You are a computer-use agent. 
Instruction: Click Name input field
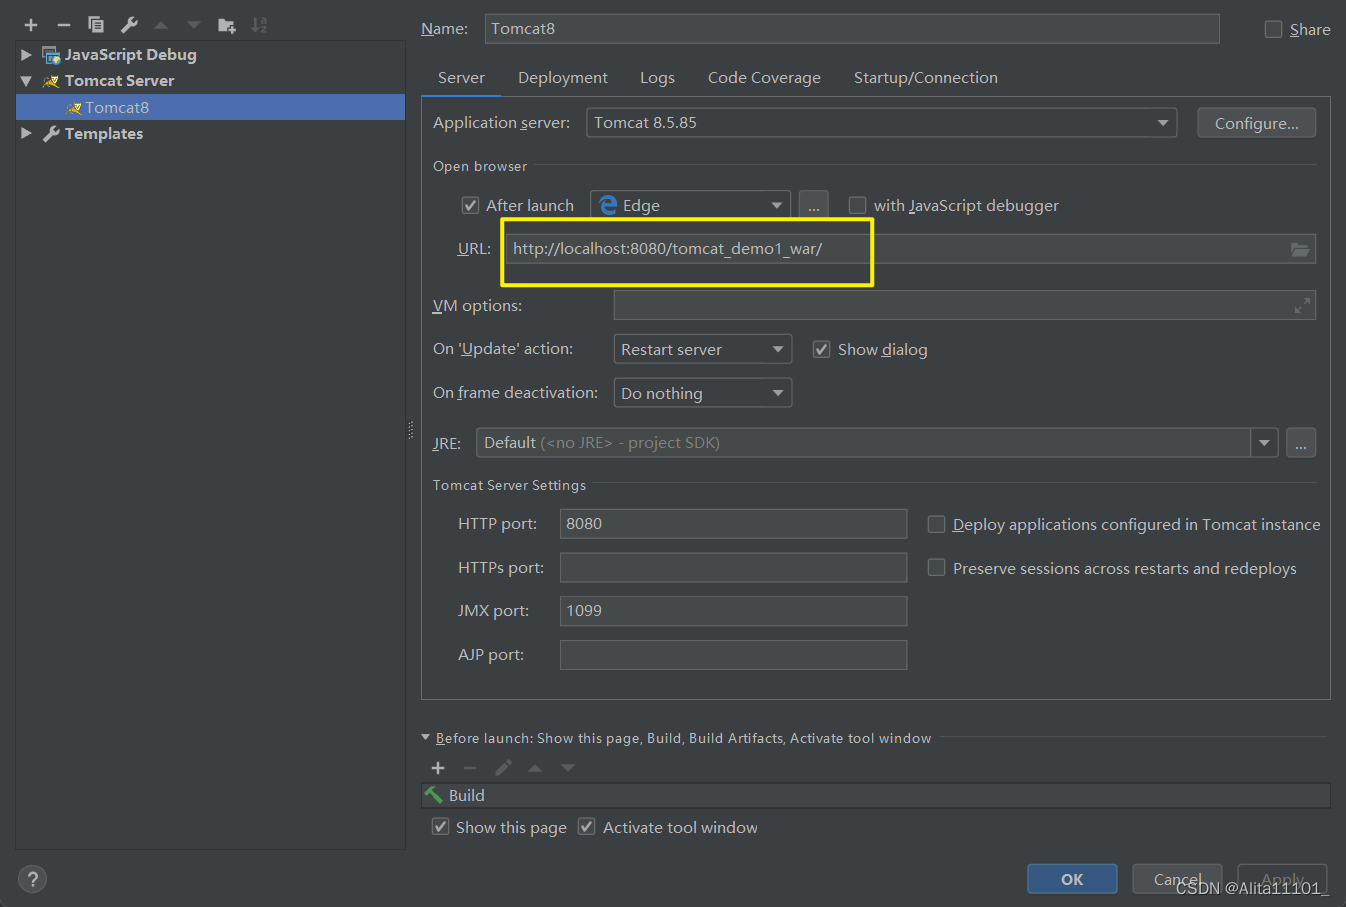pyautogui.click(x=852, y=29)
